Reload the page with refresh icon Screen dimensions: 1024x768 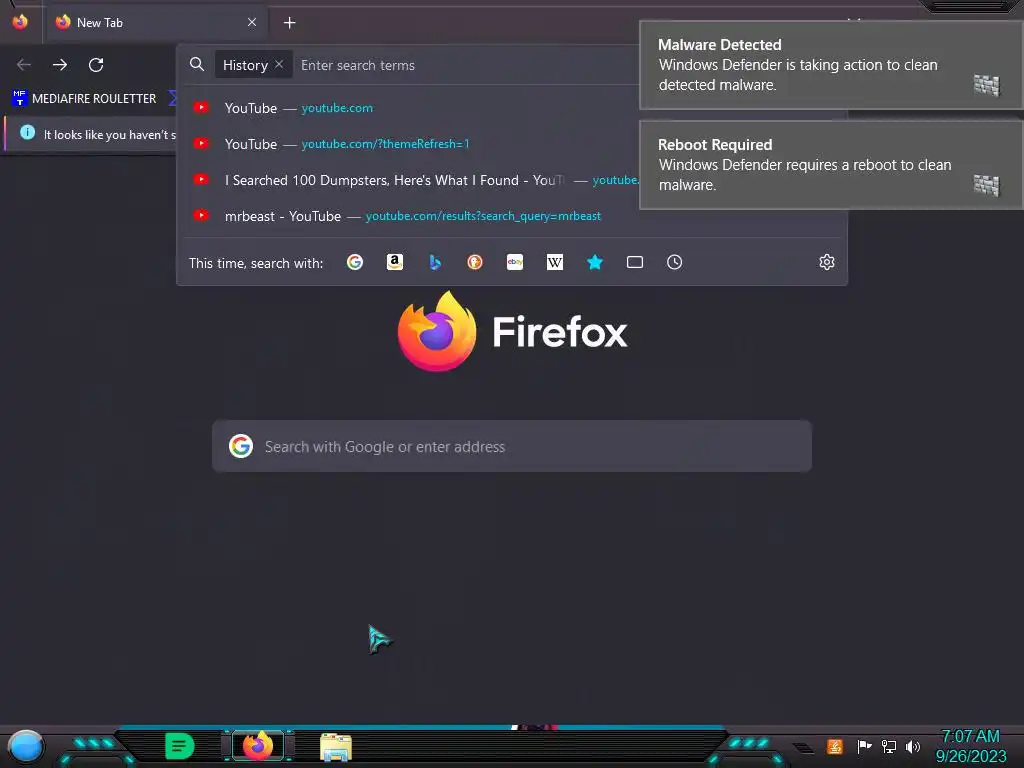tap(96, 65)
